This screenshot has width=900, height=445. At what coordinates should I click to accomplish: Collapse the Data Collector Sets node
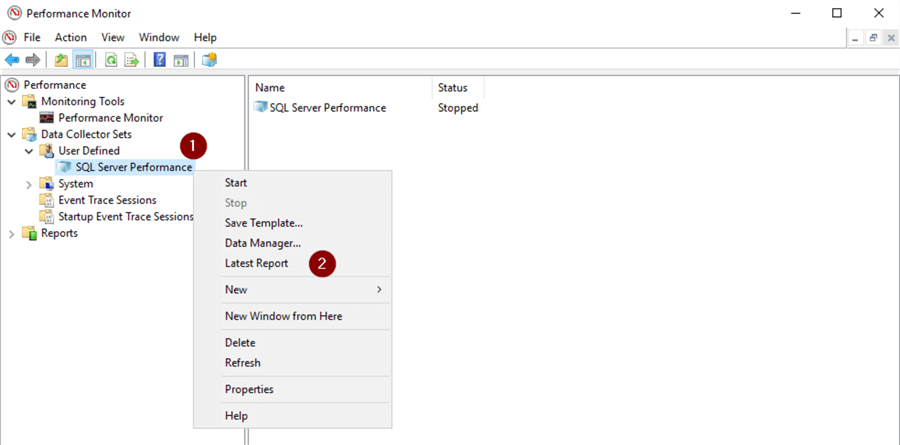click(x=11, y=134)
